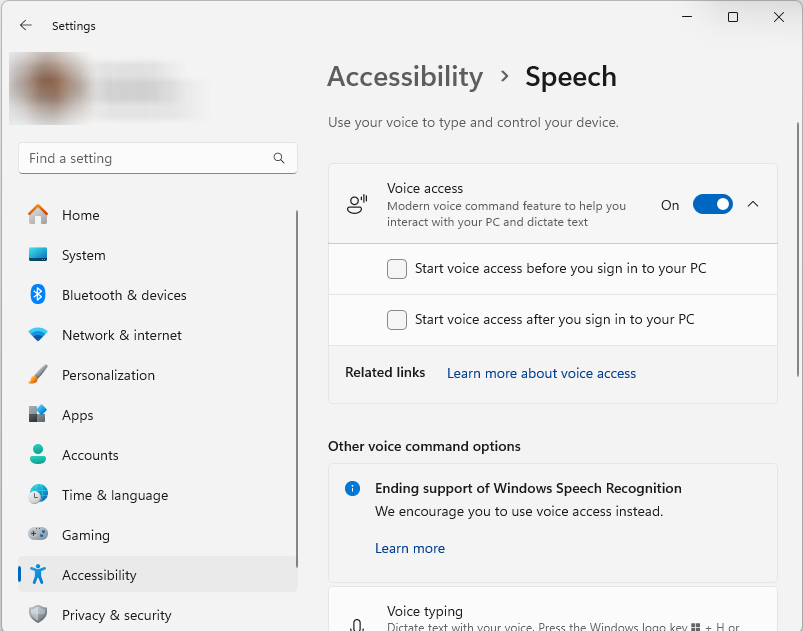Click the back arrow icon in Settings
This screenshot has width=803, height=631.
tap(26, 25)
